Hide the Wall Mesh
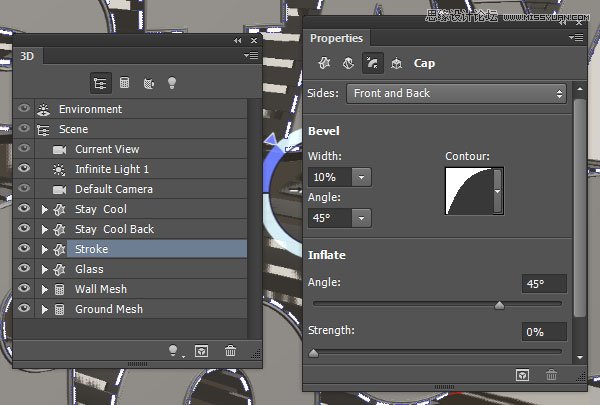The height and width of the screenshot is (405, 600). tap(24, 288)
